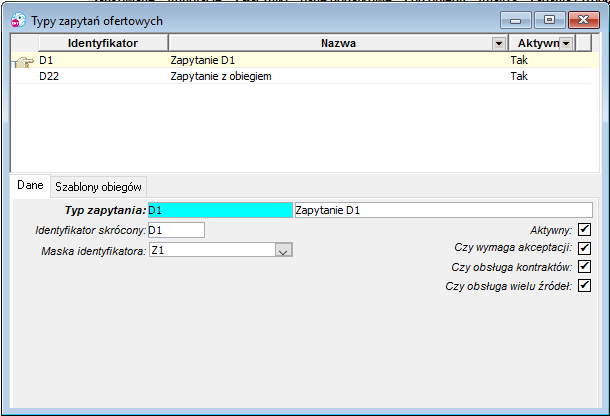Maximize the Typy zapytań ofertowych window
The width and height of the screenshot is (610, 416).
pos(549,20)
